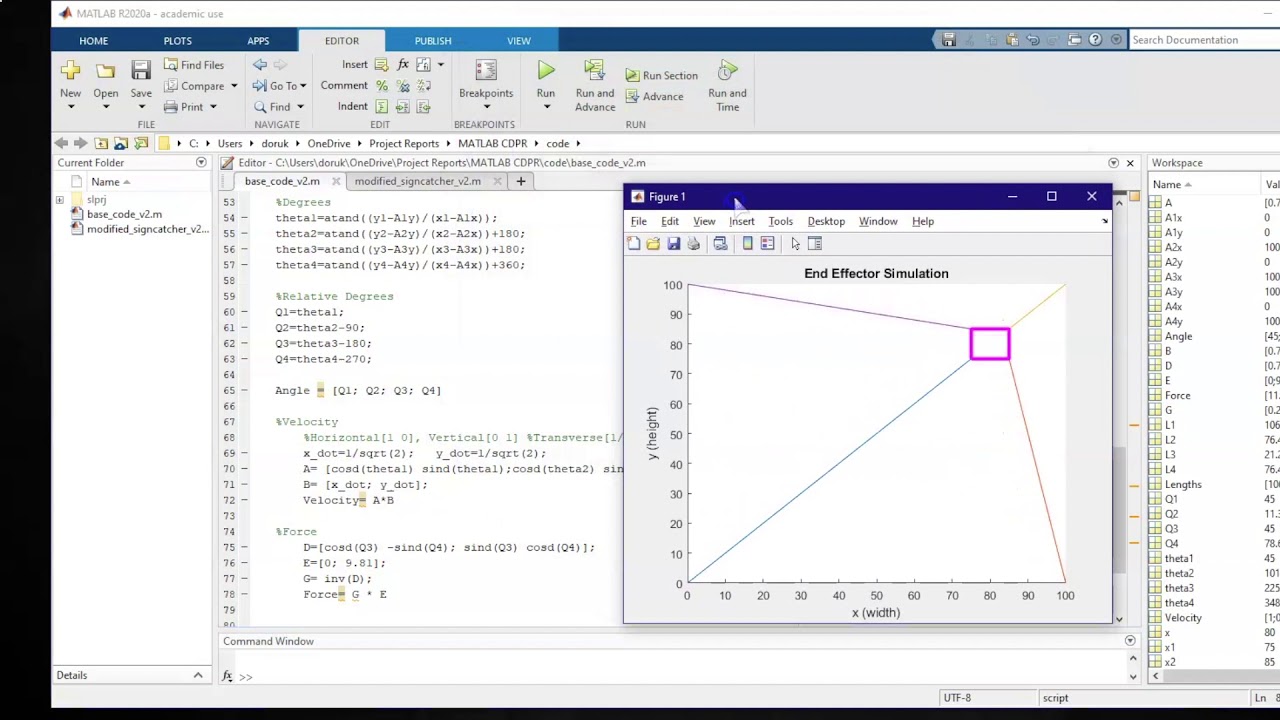Click the Open folder icon in ribbon
Viewport: 1280px width, 720px height.
(x=105, y=70)
